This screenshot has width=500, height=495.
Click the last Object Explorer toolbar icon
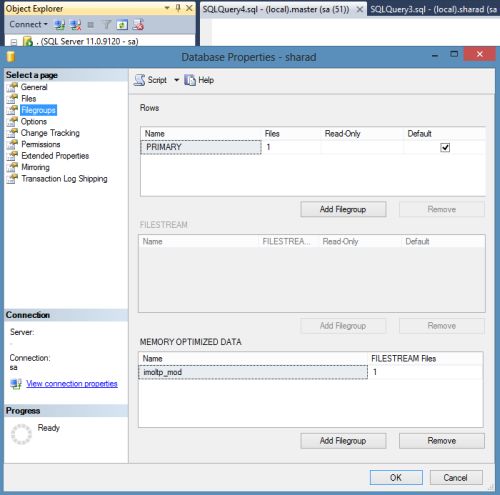point(138,25)
